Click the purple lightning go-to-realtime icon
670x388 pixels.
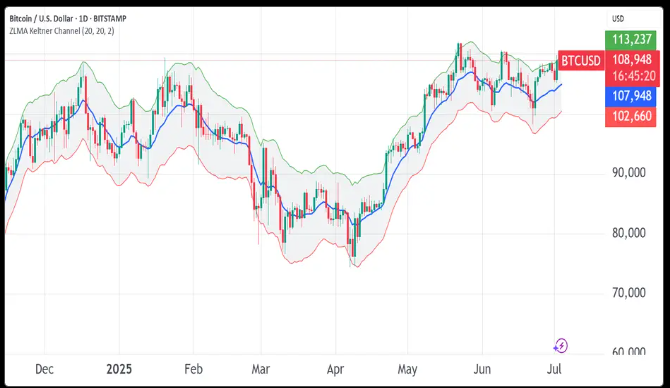pyautogui.click(x=561, y=345)
